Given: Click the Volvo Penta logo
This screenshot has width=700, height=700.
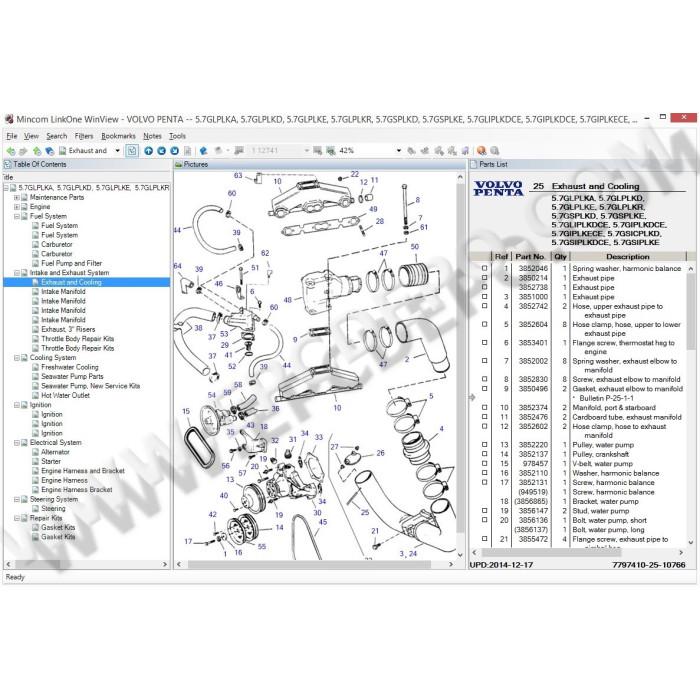Looking at the screenshot, I should coord(498,188).
